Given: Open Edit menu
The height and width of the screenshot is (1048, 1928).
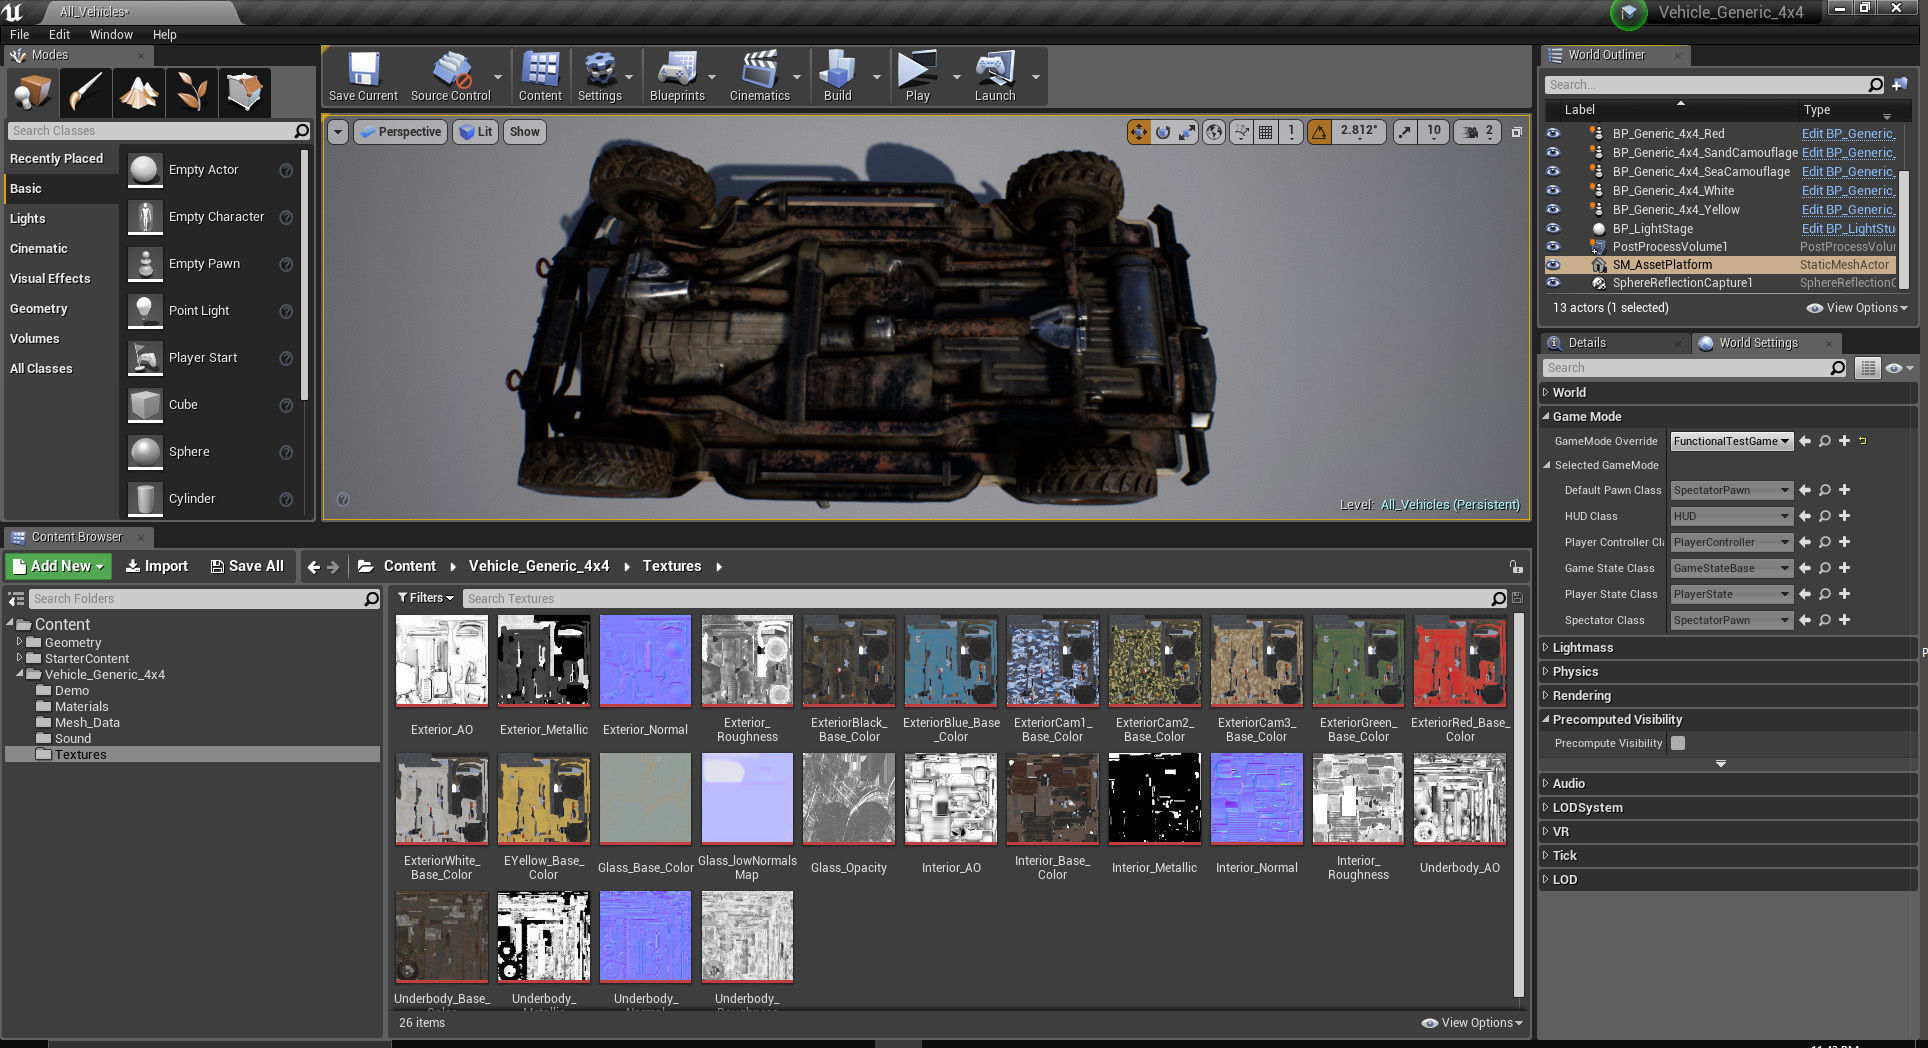Looking at the screenshot, I should coord(59,34).
